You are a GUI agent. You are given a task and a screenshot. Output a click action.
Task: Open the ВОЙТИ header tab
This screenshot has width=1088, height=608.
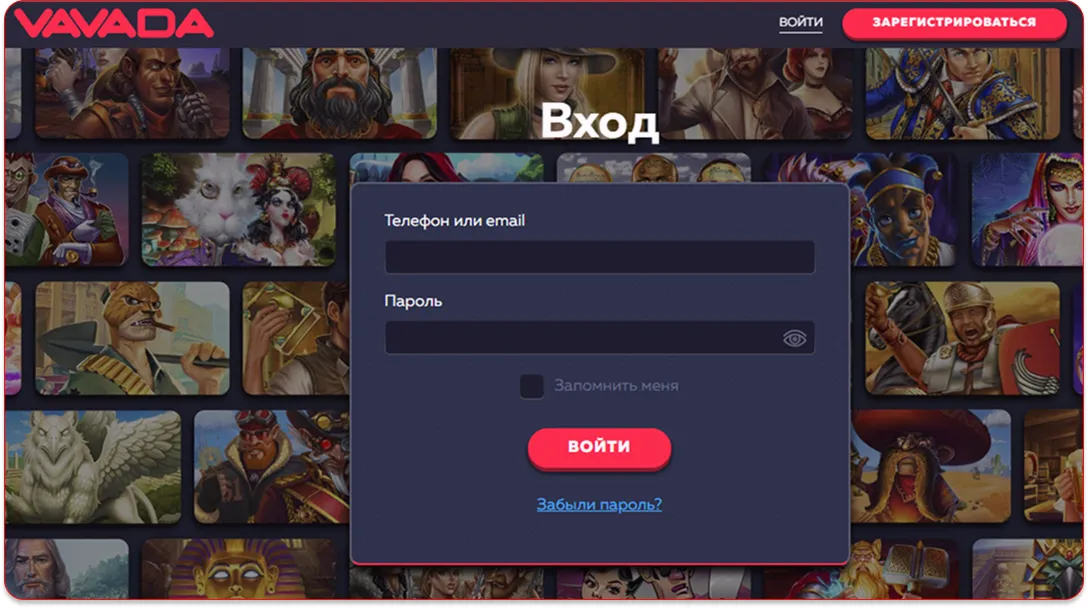801,22
